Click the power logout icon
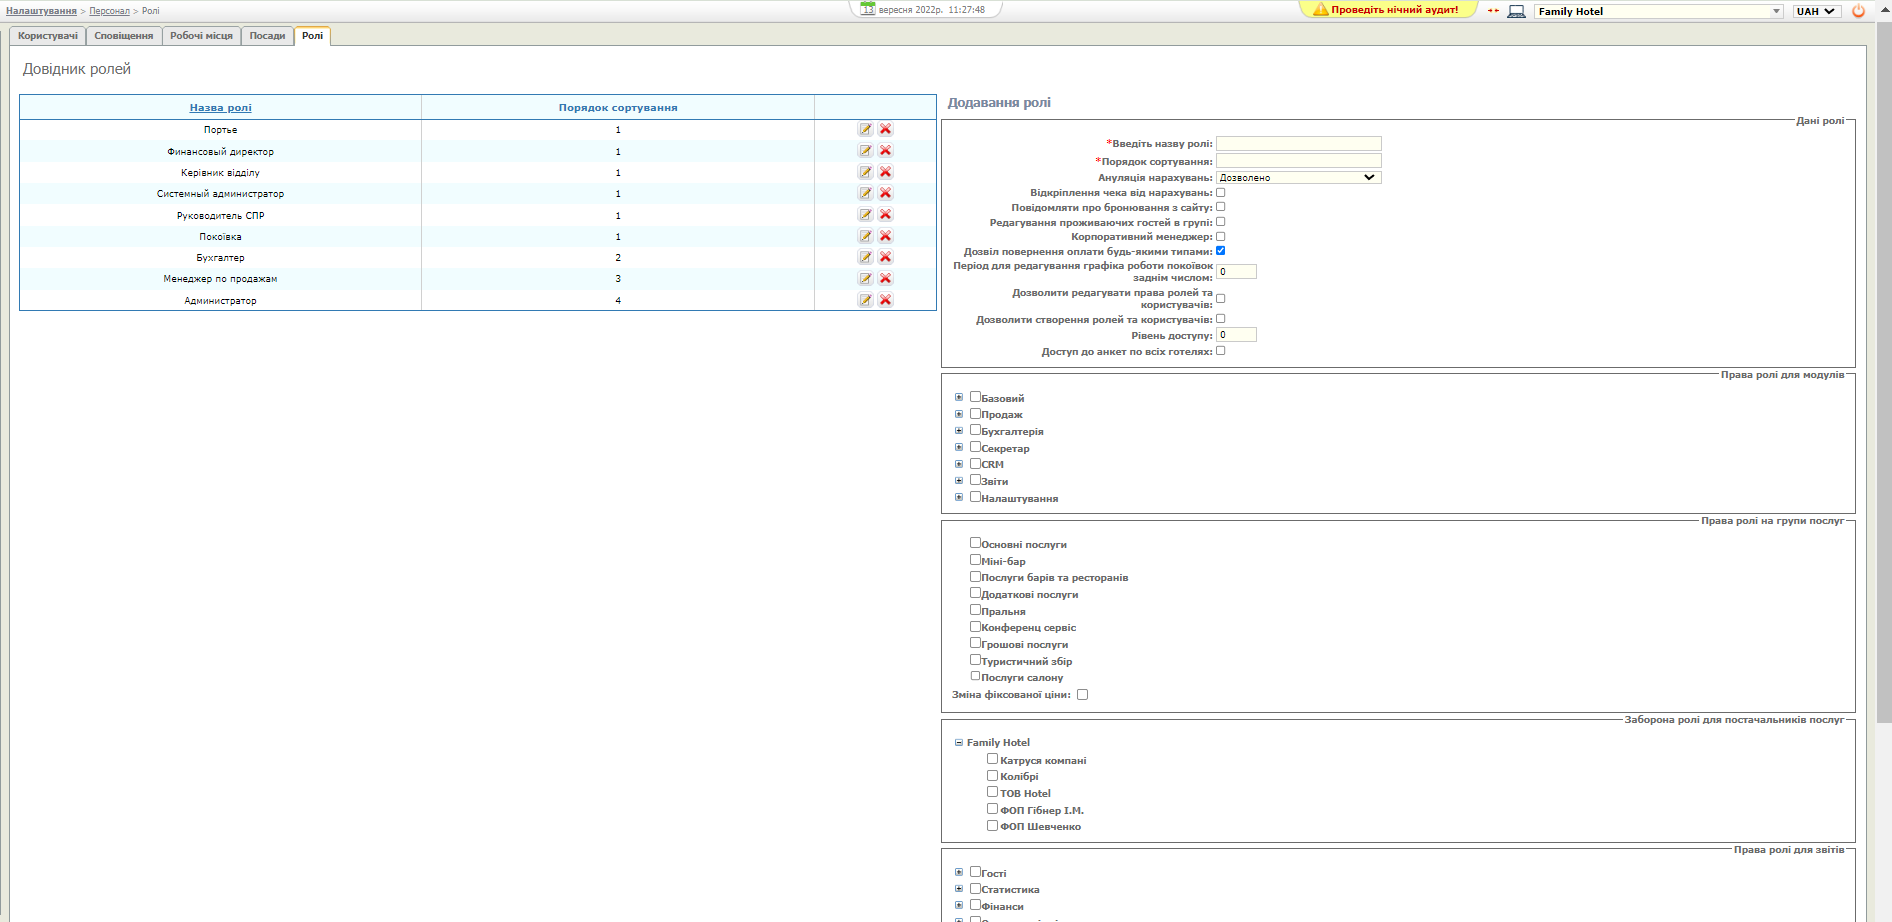Image resolution: width=1892 pixels, height=922 pixels. coord(1858,11)
